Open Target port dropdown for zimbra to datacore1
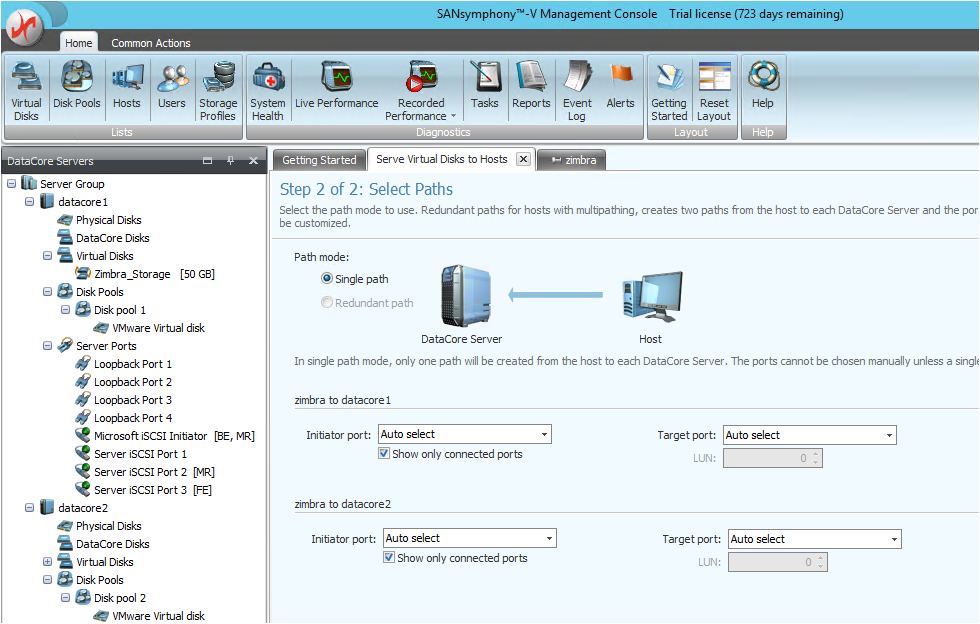The width and height of the screenshot is (980, 624). [x=889, y=435]
